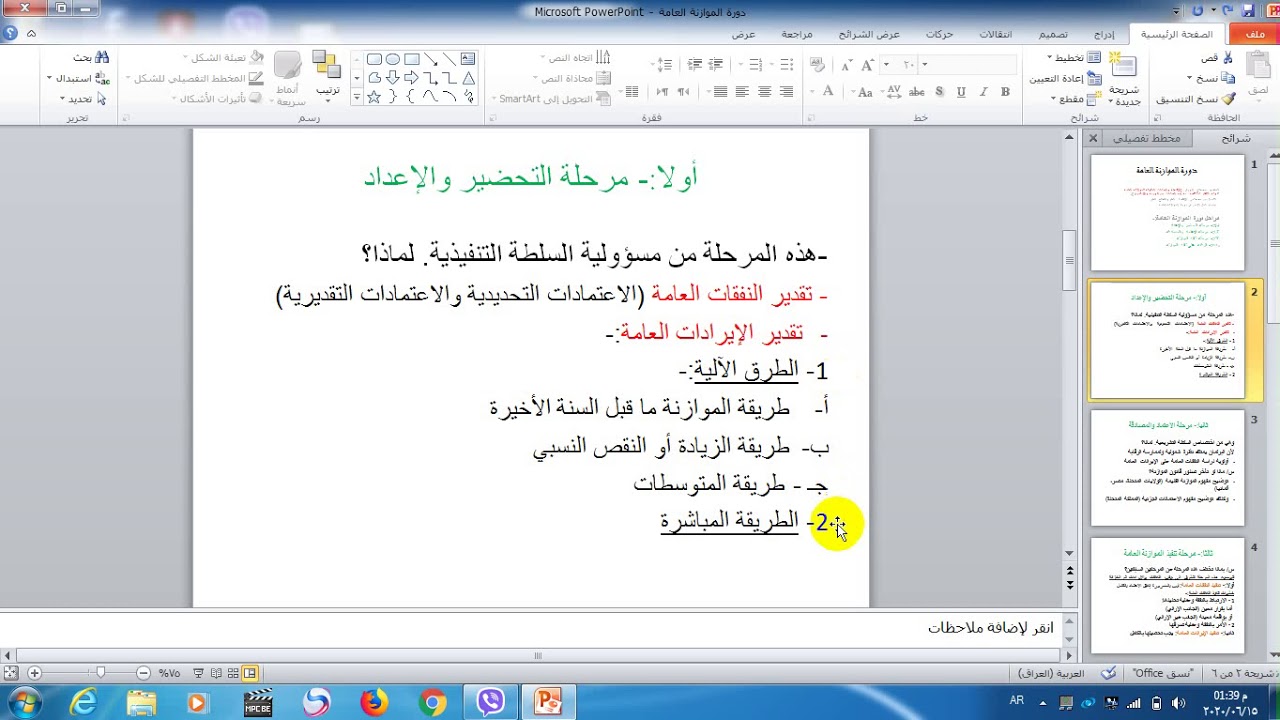
Task: Switch to Design (تصميم) tab
Action: 1053,34
